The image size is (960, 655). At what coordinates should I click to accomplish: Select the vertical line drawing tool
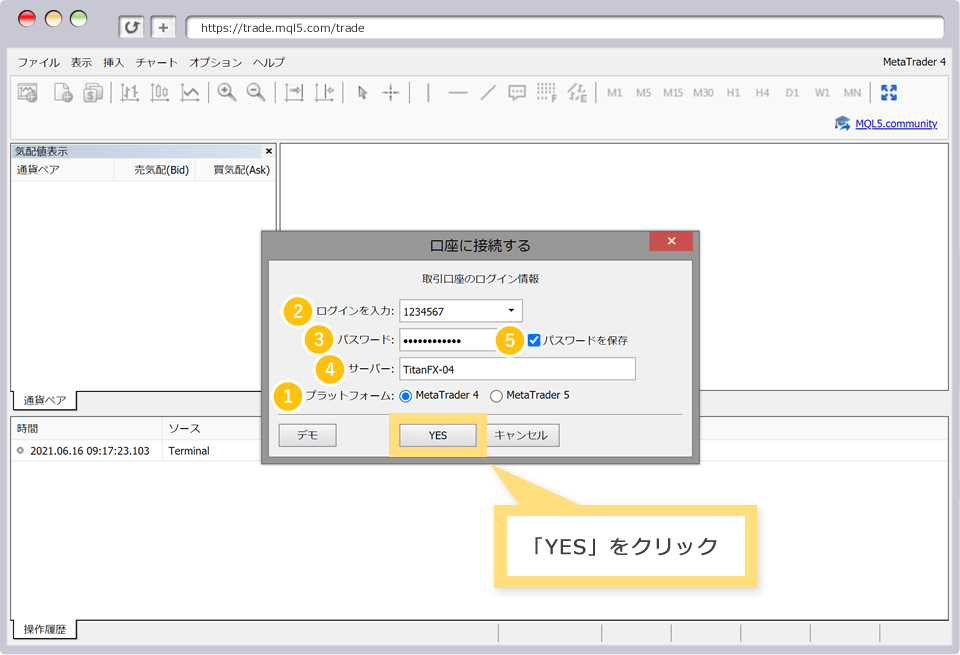tap(428, 93)
